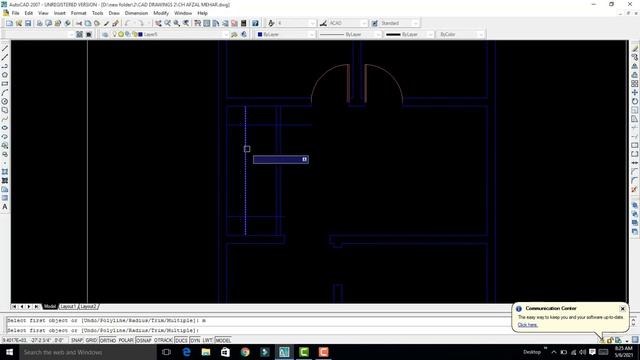640x360 pixels.
Task: Click the dynamic input box in drawing
Action: click(281, 160)
